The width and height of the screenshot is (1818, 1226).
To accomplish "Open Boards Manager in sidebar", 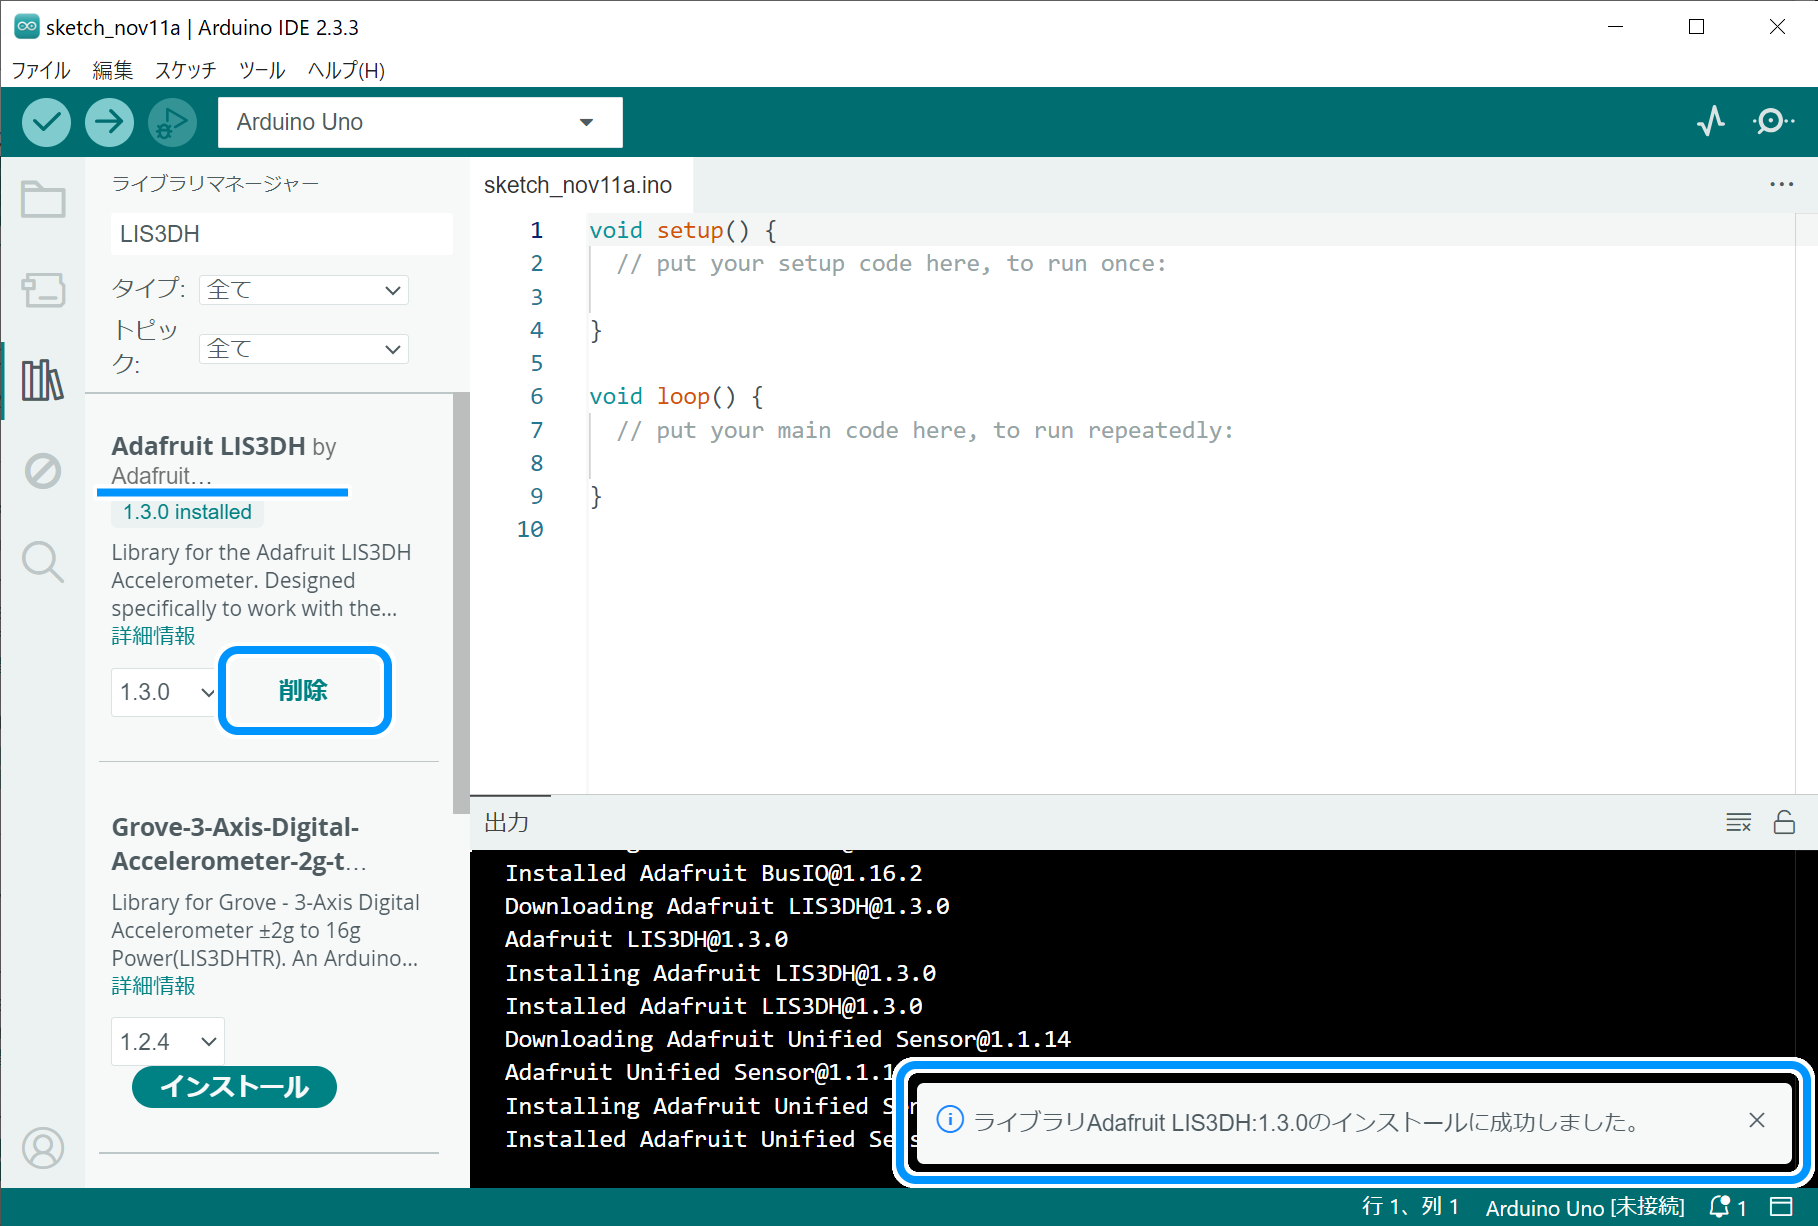I will click(x=43, y=290).
